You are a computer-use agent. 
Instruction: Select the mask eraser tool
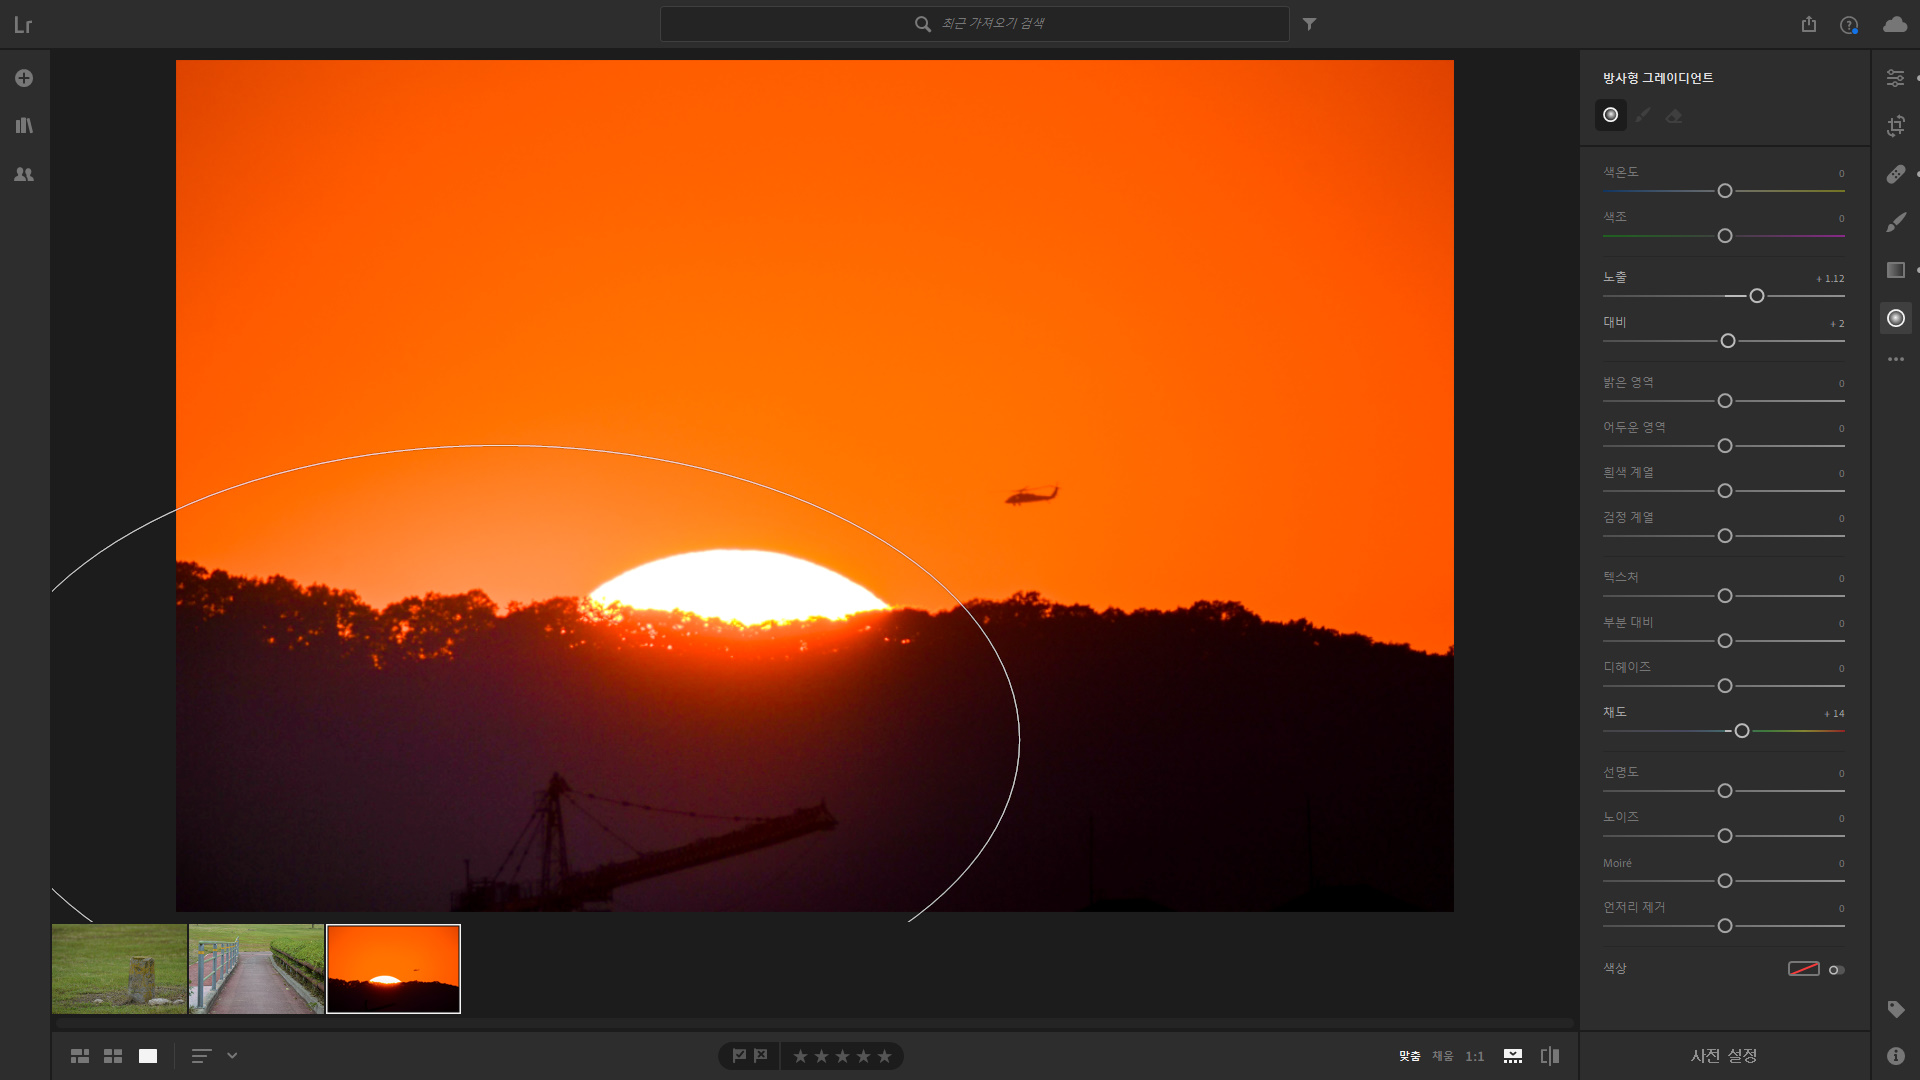1674,116
